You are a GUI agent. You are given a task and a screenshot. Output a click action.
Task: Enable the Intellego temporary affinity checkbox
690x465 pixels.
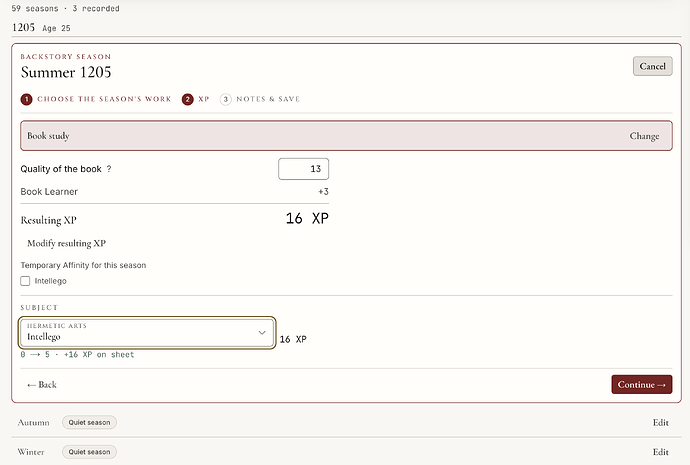pos(25,281)
